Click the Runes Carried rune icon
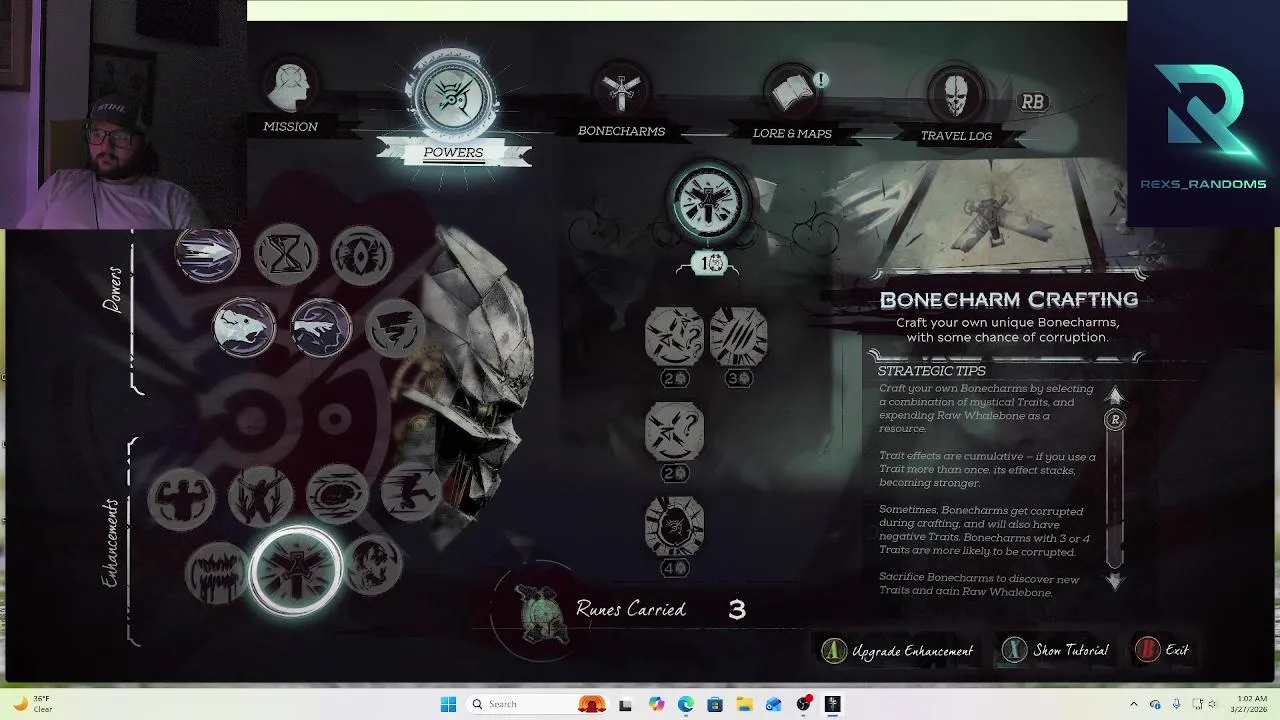The width and height of the screenshot is (1280, 720). tap(541, 611)
